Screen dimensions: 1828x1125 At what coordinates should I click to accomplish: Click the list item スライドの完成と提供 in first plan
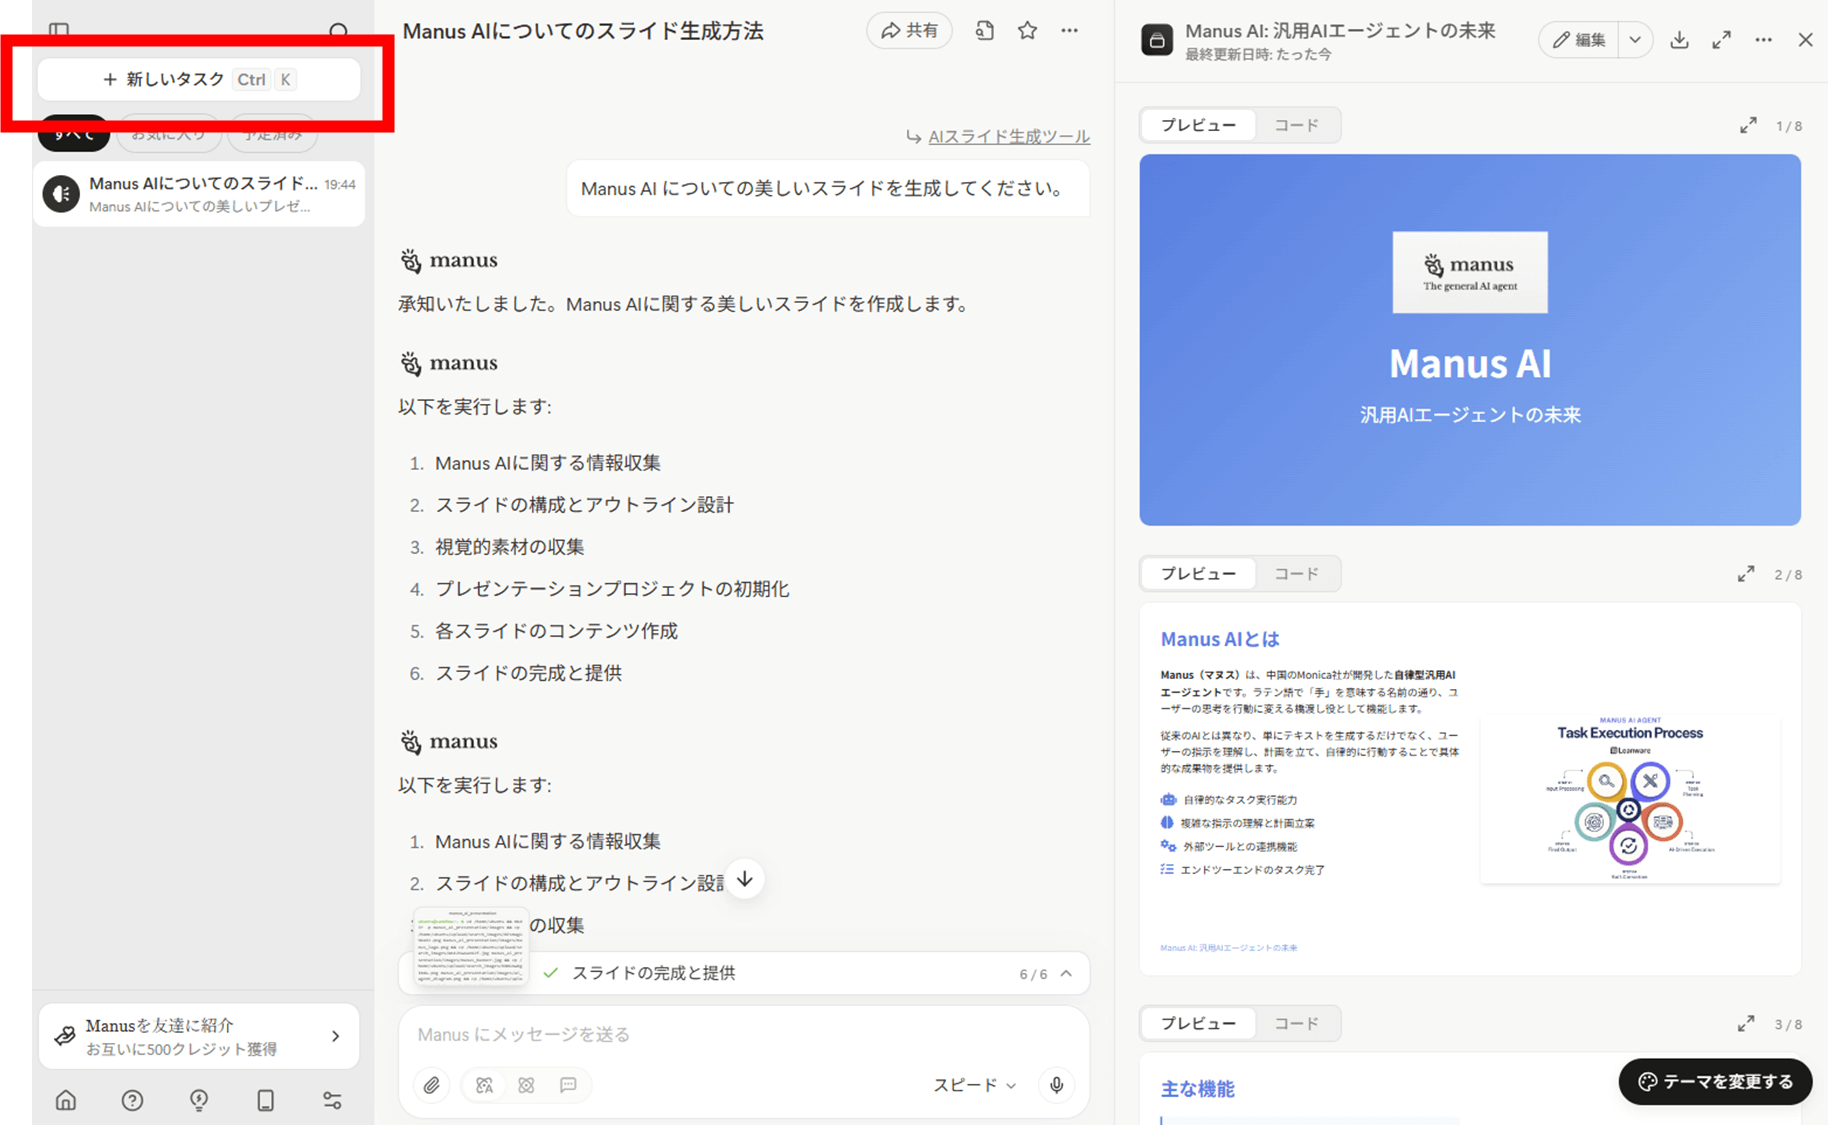(x=528, y=673)
